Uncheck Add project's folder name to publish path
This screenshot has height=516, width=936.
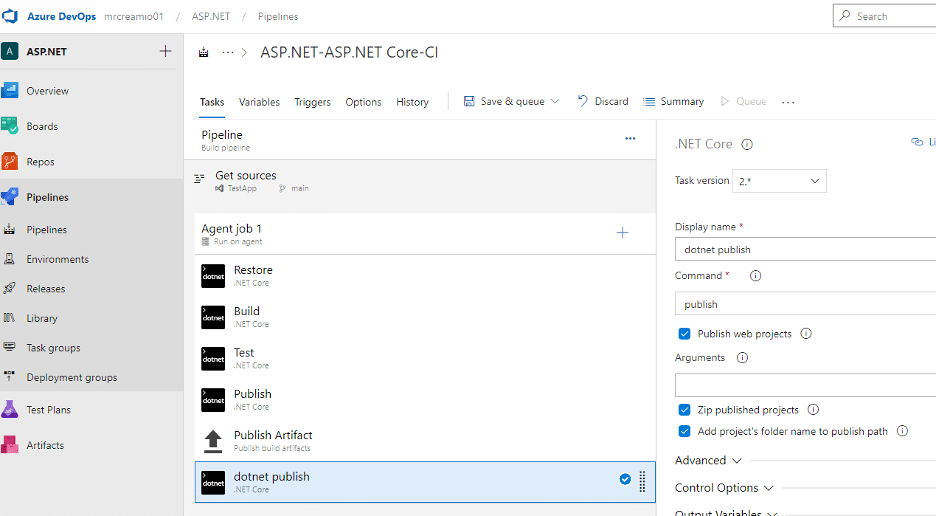[684, 431]
